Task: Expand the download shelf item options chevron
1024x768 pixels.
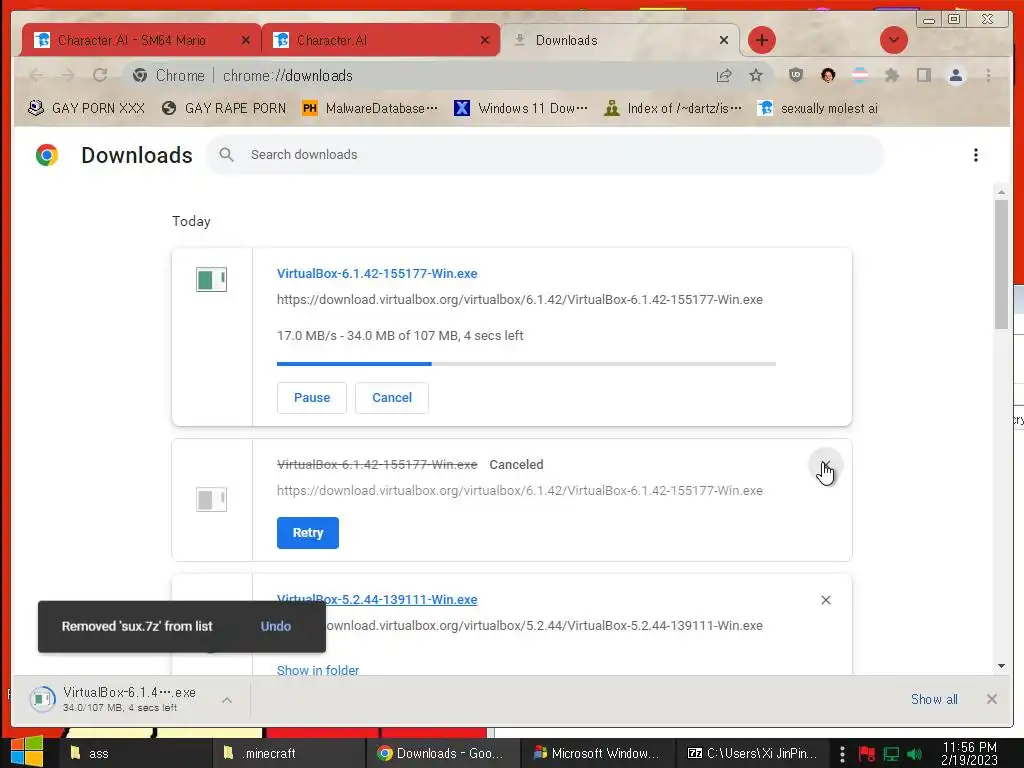Action: click(x=227, y=700)
